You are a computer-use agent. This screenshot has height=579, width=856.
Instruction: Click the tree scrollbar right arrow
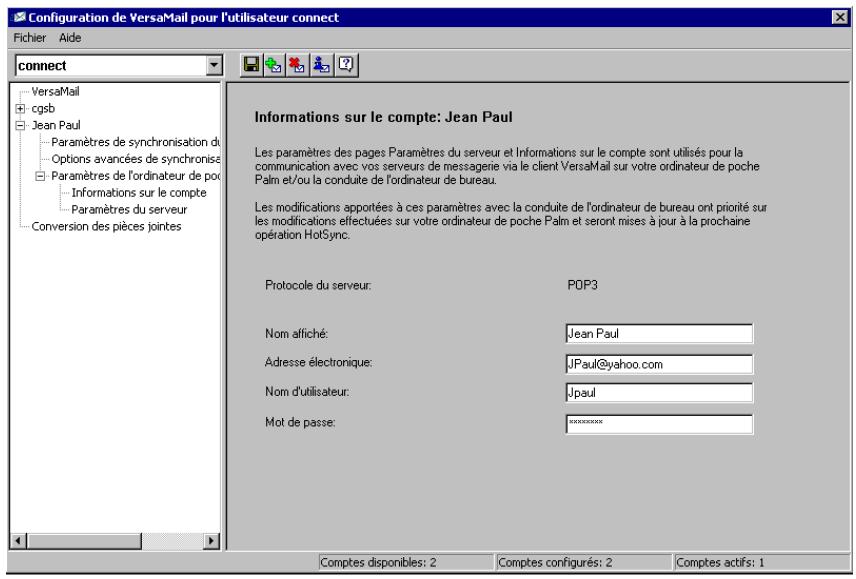tap(211, 541)
